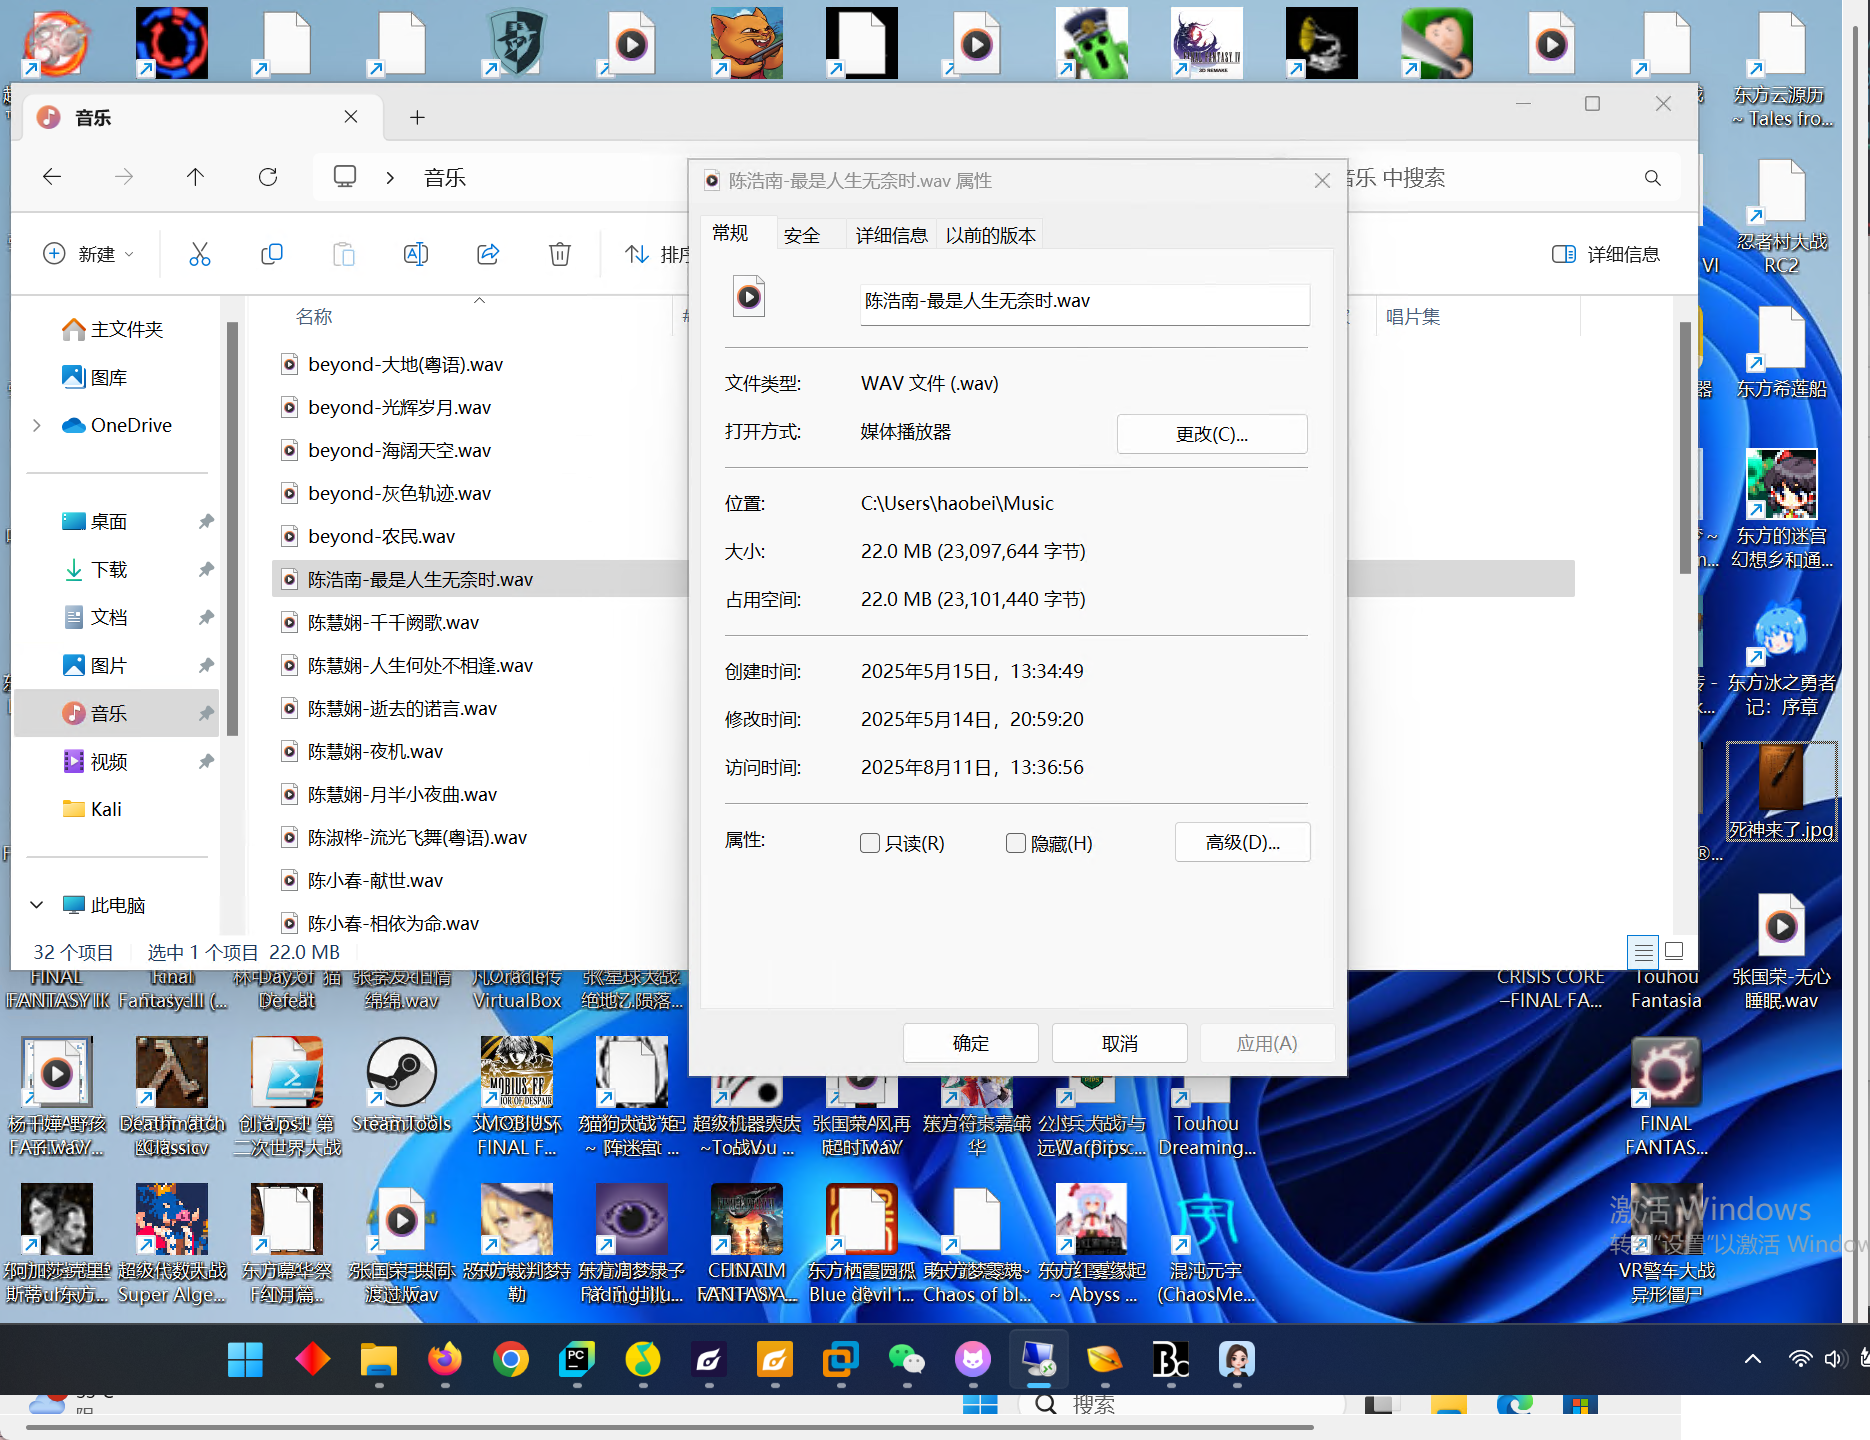Click the Copy icon in Explorer toolbar
1870x1440 pixels.
coord(271,254)
